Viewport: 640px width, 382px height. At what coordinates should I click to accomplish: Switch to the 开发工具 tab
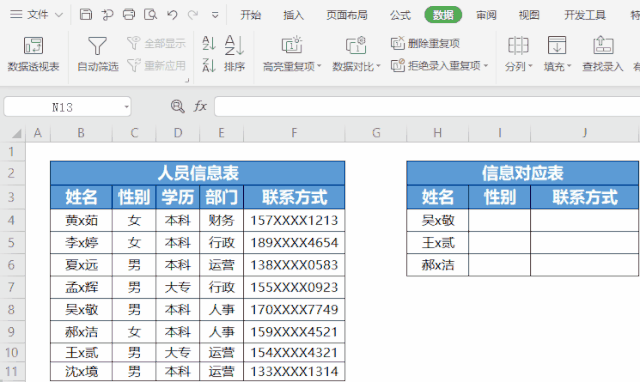click(585, 16)
